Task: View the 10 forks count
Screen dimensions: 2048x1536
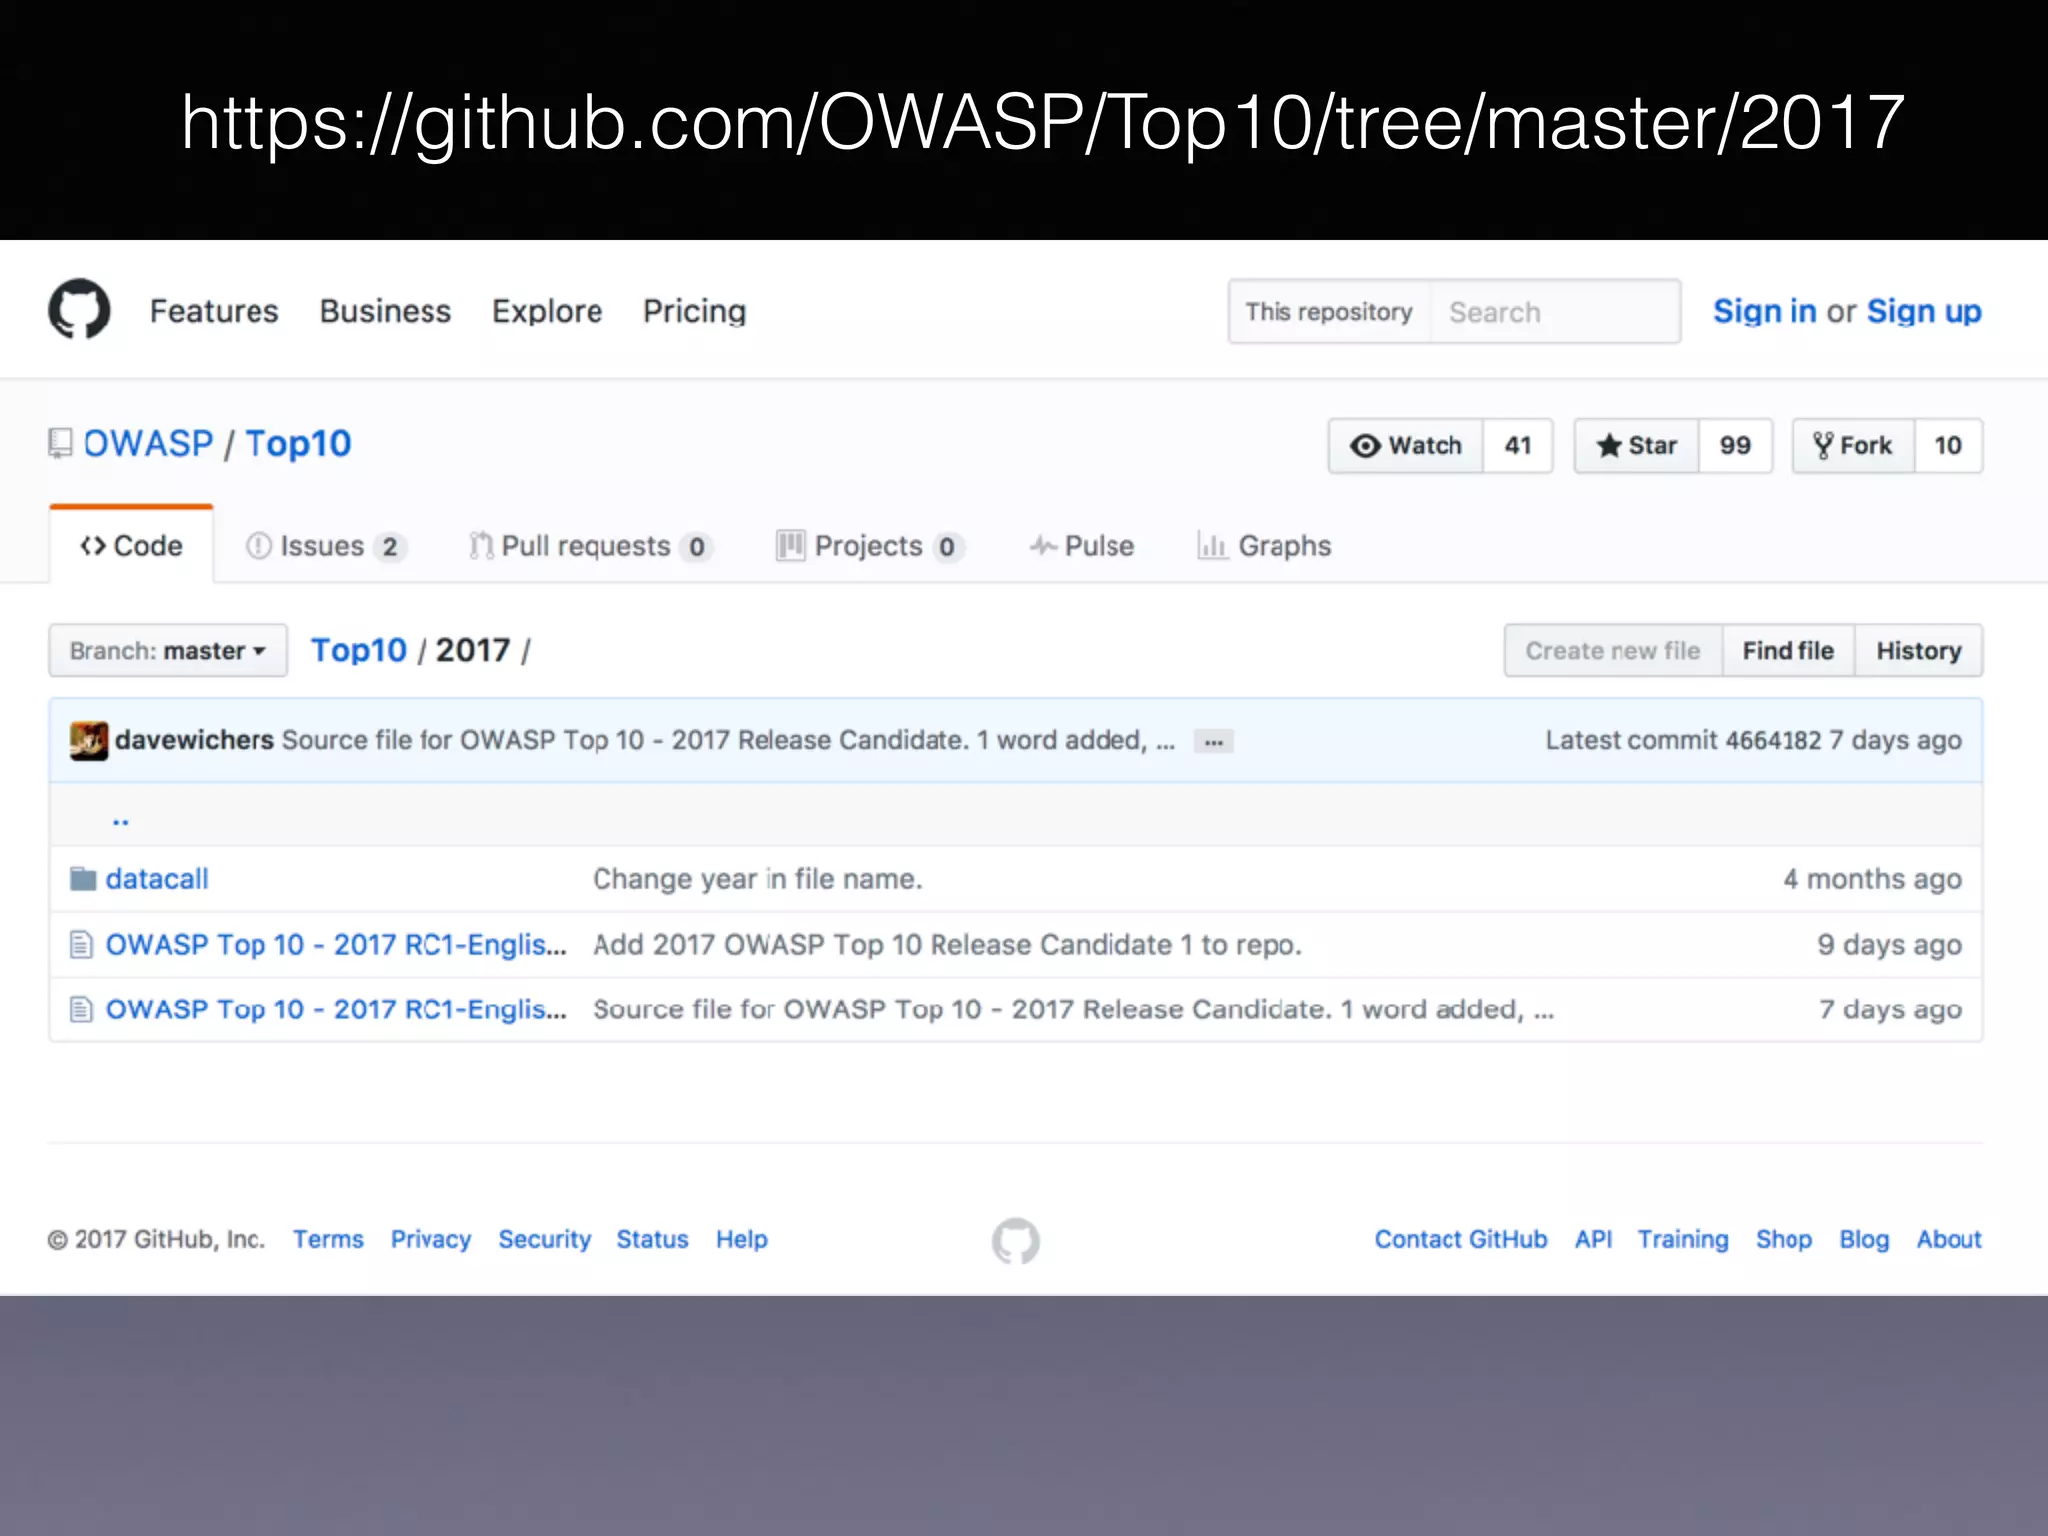Action: tap(1948, 446)
